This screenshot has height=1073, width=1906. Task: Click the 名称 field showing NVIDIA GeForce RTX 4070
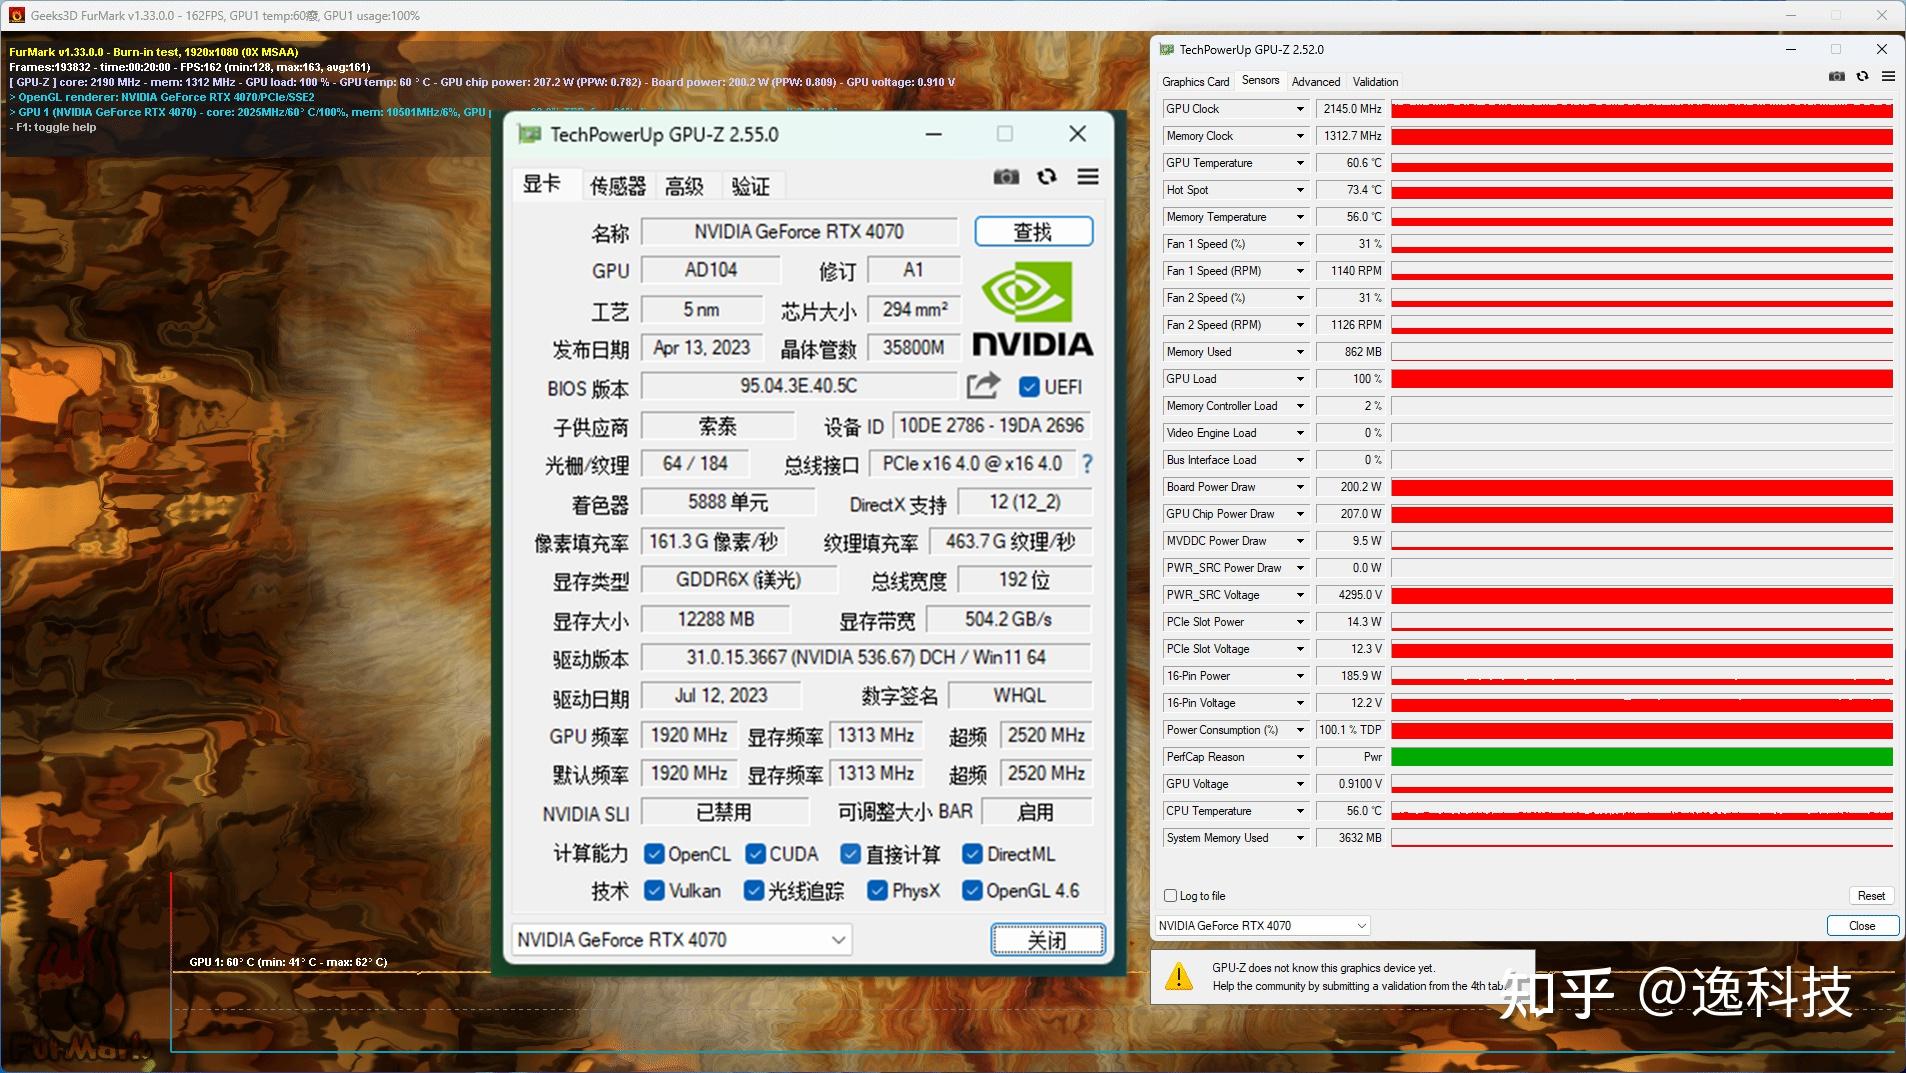[799, 232]
